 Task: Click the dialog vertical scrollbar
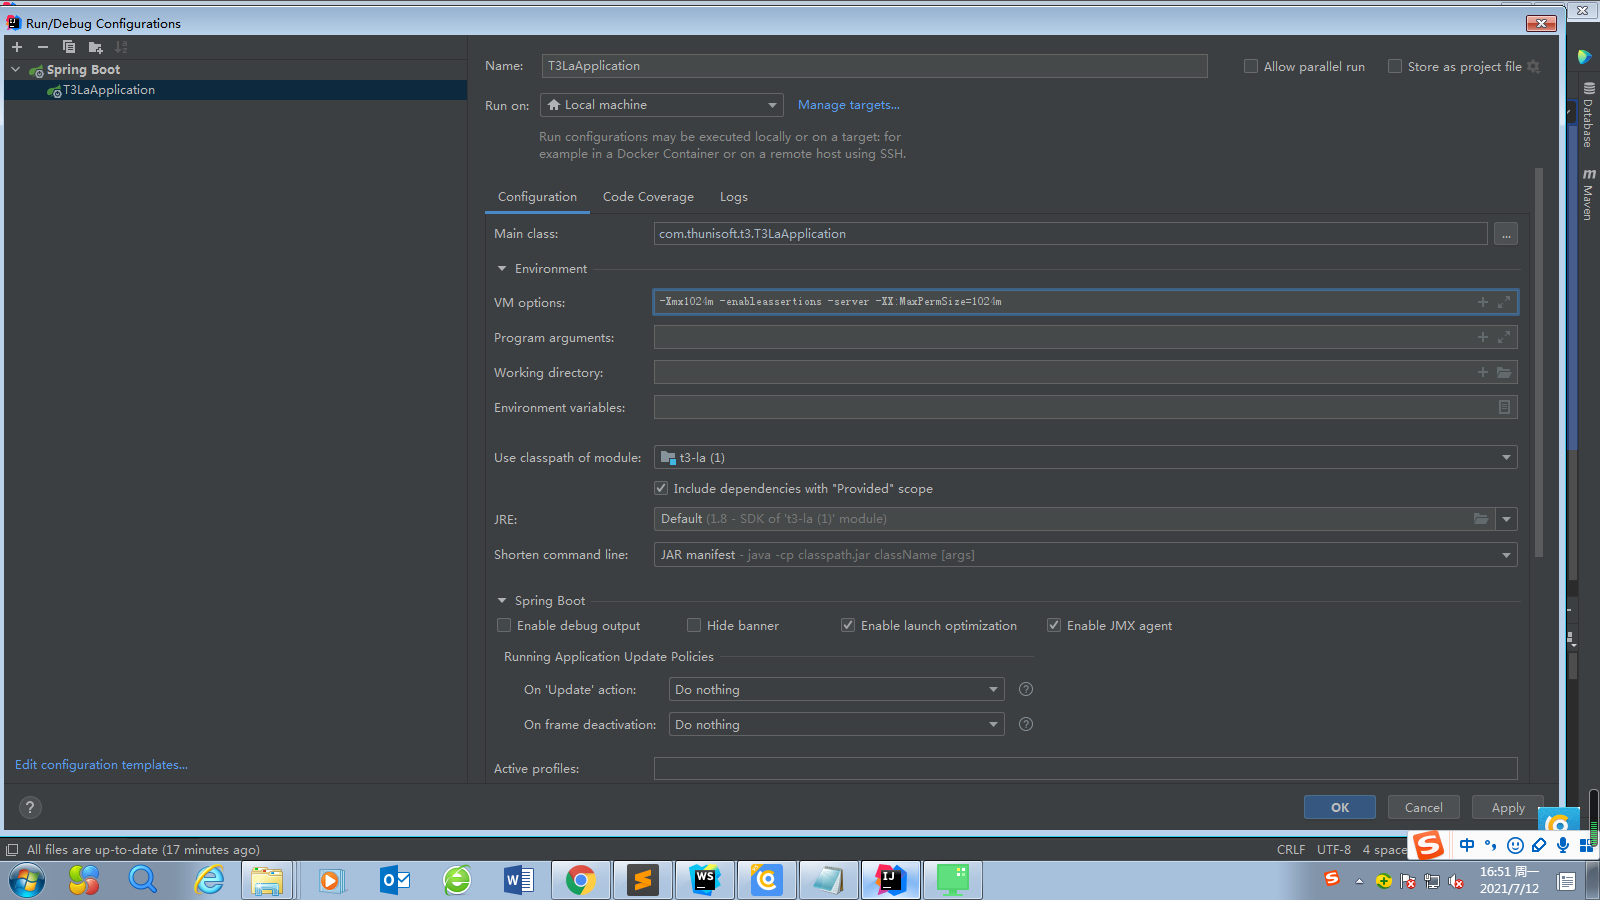click(x=1538, y=362)
